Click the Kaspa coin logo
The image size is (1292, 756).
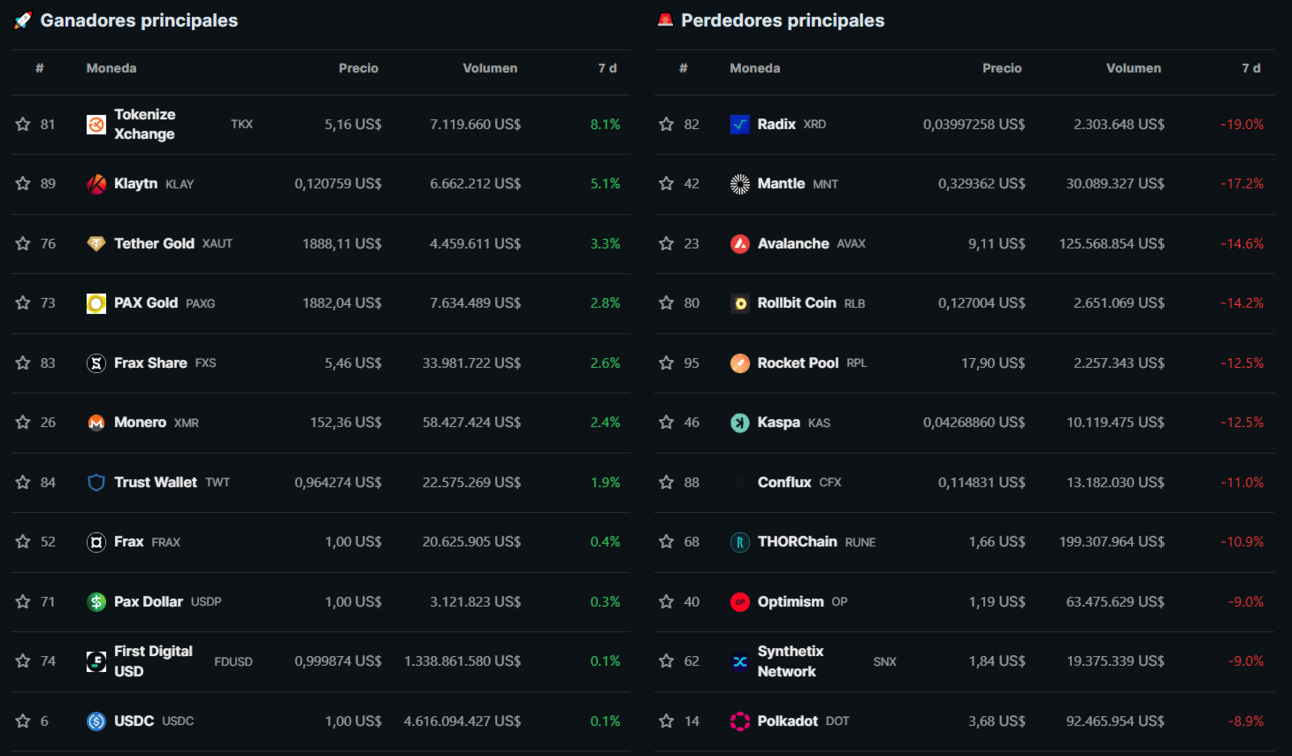(740, 423)
